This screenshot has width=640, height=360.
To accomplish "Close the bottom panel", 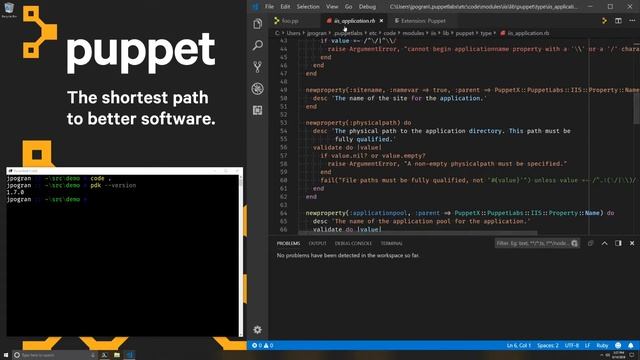I will pyautogui.click(x=632, y=243).
